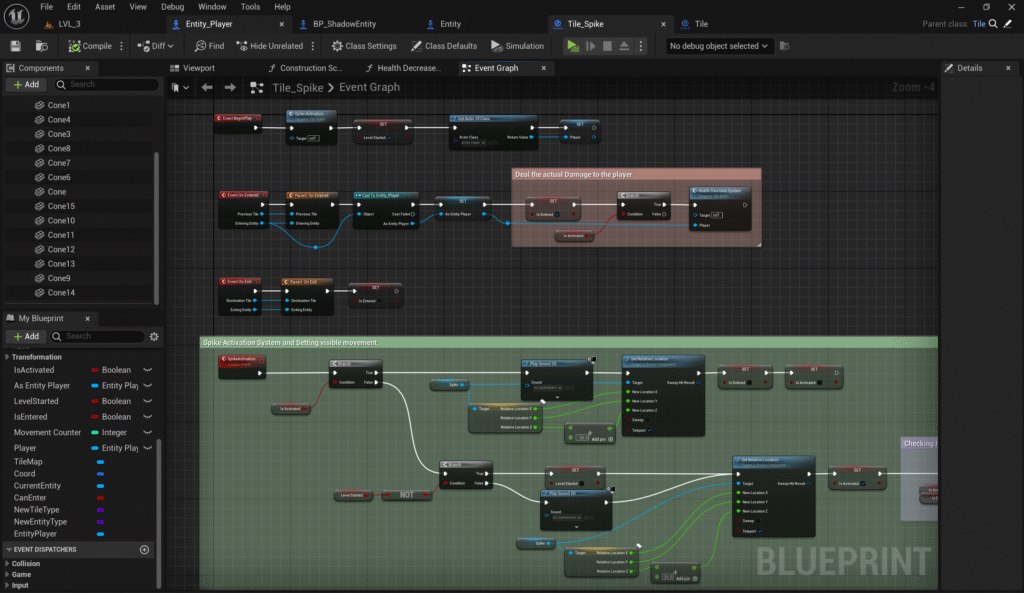The width and height of the screenshot is (1024, 593).
Task: Close the Event Graph tab
Action: [543, 68]
